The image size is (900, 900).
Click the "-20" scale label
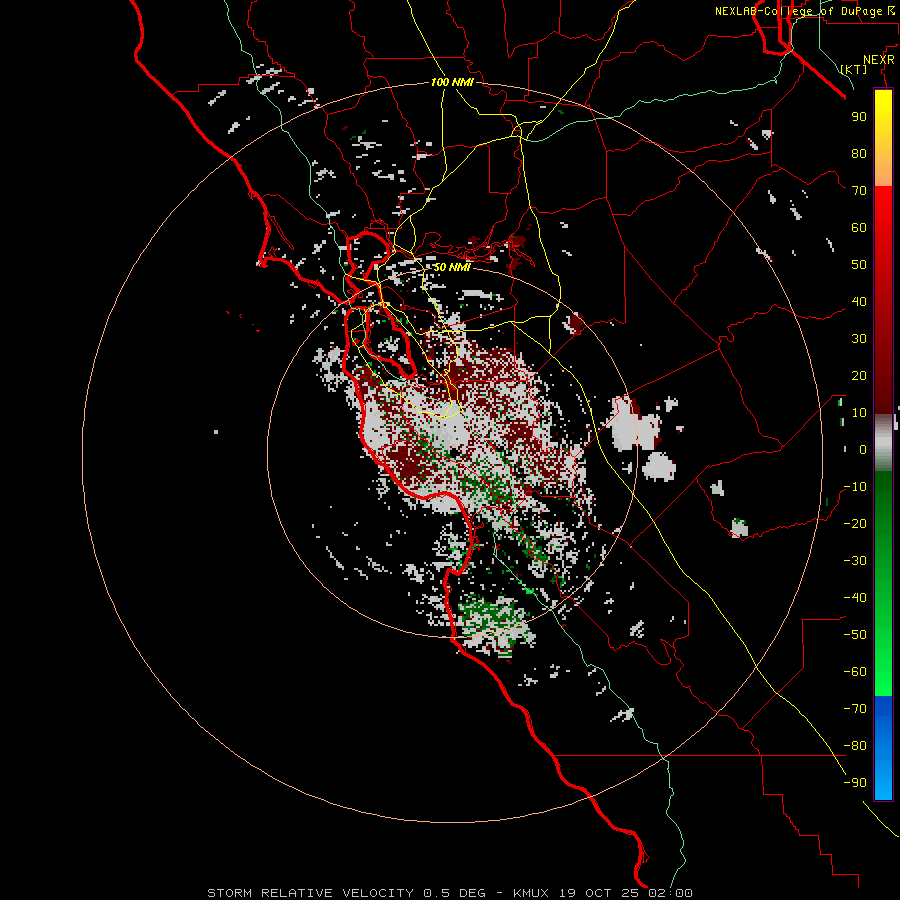[855, 523]
